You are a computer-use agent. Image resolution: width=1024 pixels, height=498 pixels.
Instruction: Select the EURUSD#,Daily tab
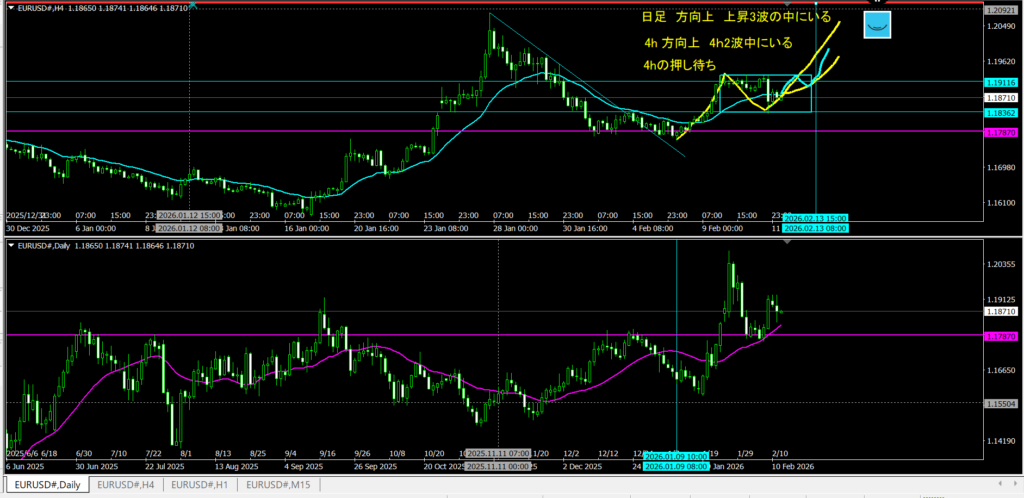pyautogui.click(x=45, y=485)
